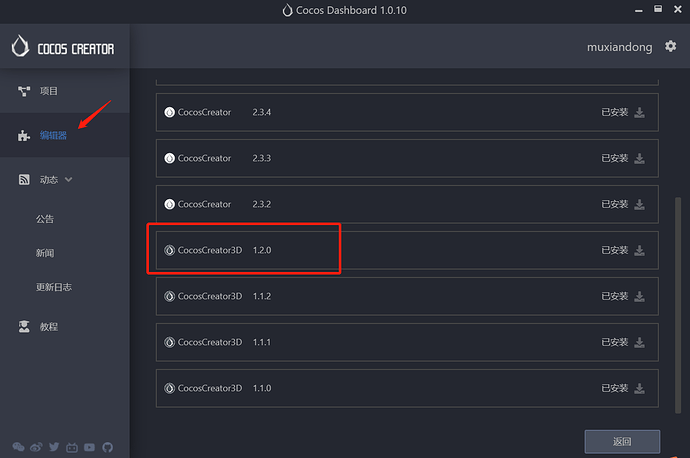Screen dimensions: 690x458
Task: Select the 编辑器 sidebar tab
Action: pos(53,135)
